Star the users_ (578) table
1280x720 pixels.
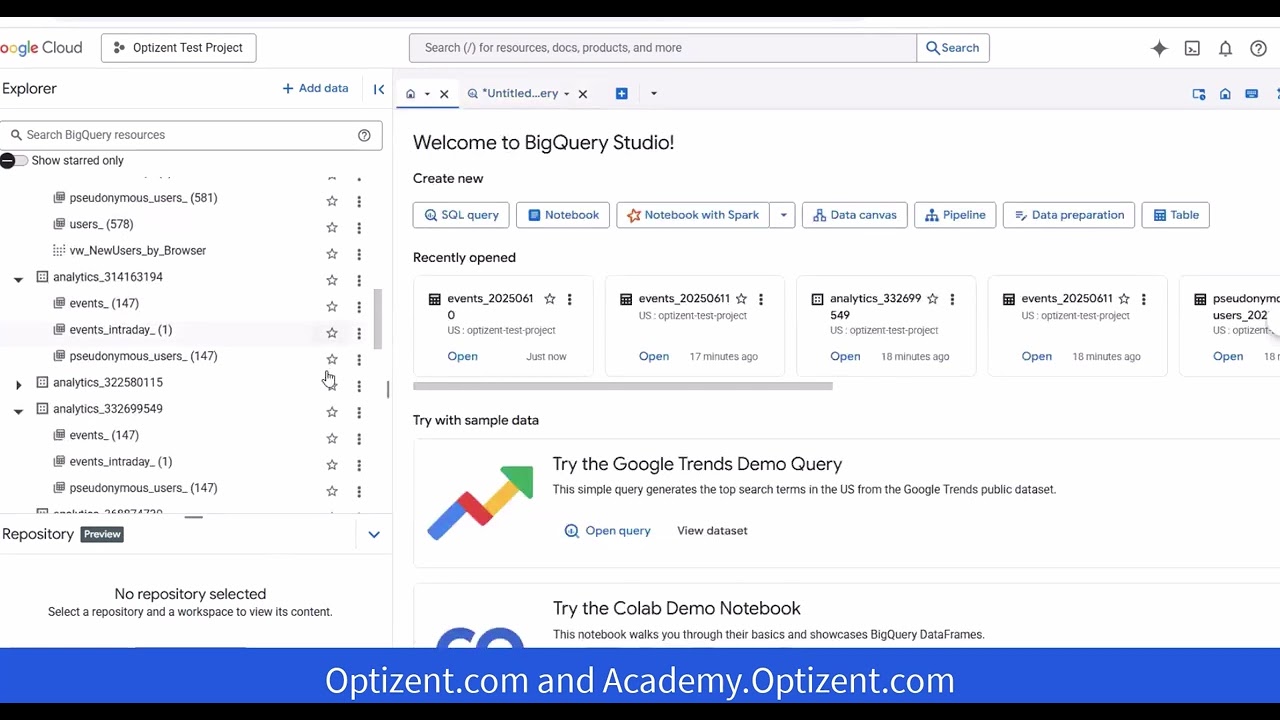click(x=332, y=227)
